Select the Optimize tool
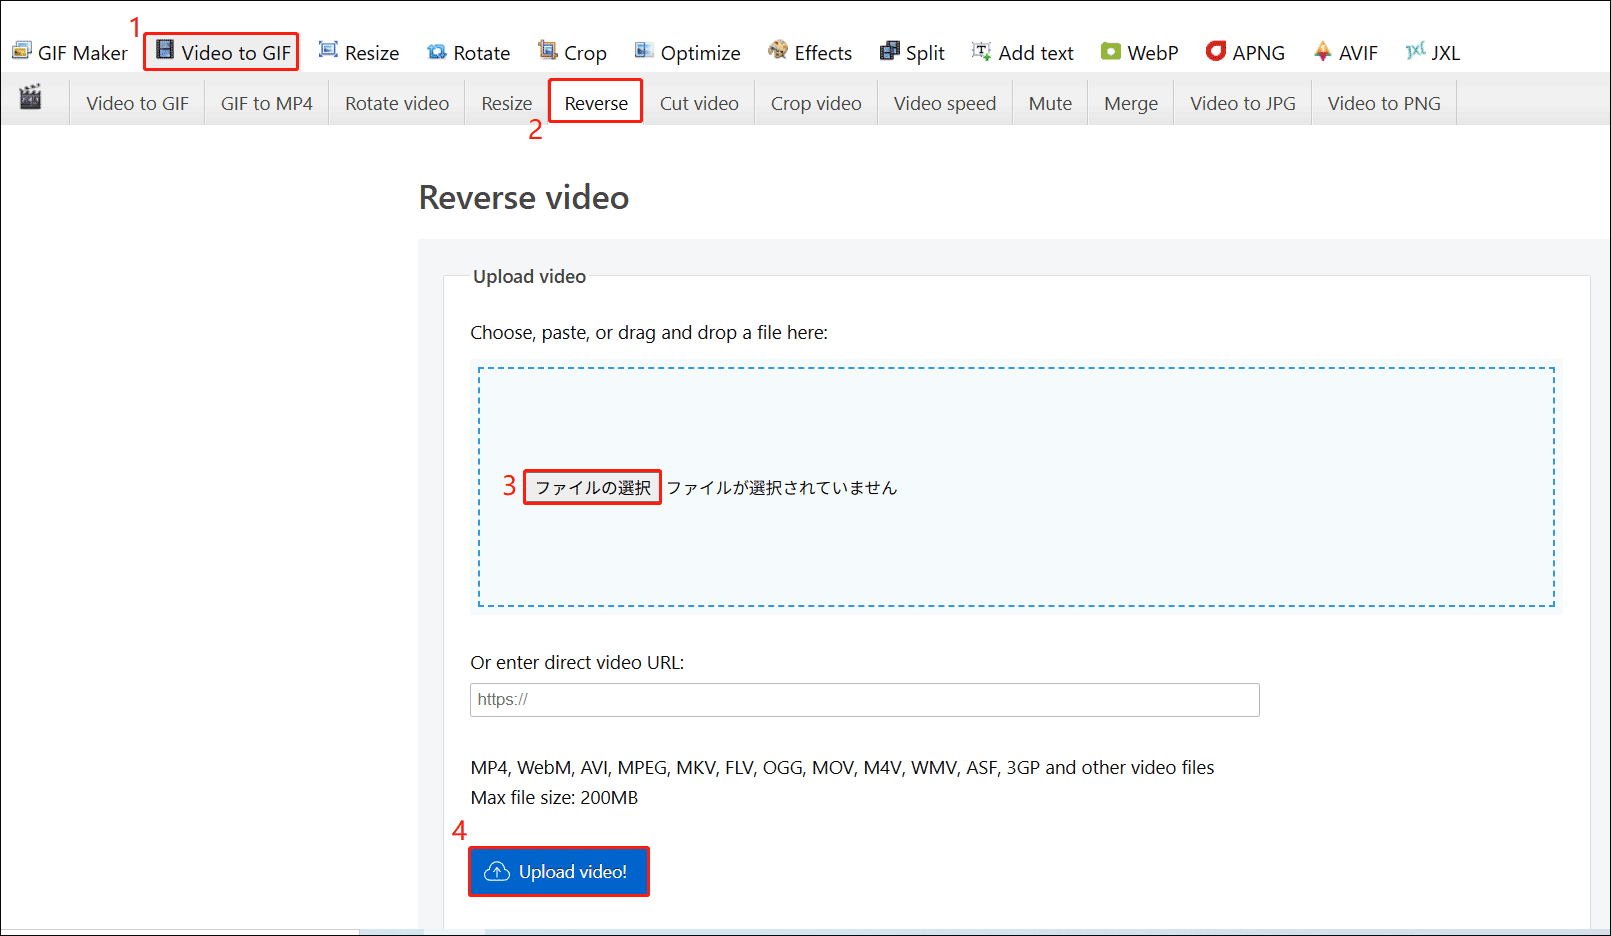Screen dimensions: 1611x936 pyautogui.click(x=687, y=52)
